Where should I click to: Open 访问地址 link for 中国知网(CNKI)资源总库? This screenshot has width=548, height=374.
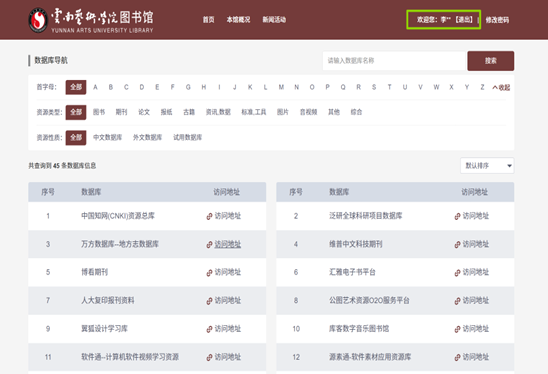(228, 216)
